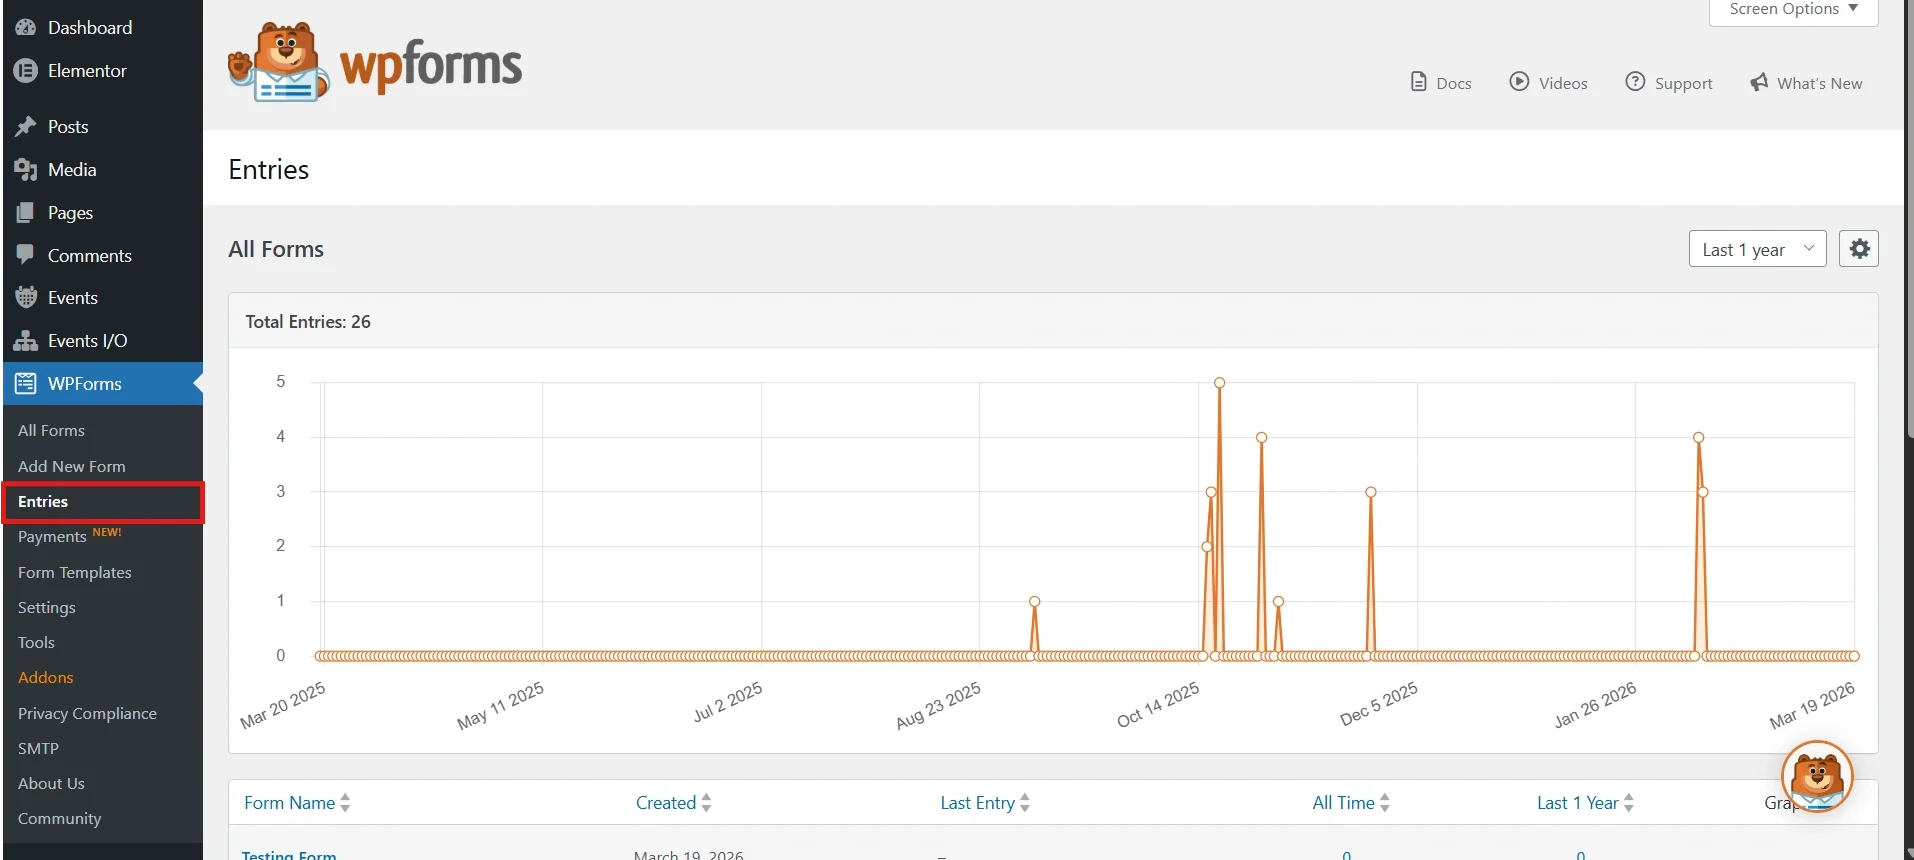Open the Testing Form link
Viewport: 1914px width, 860px height.
(289, 855)
